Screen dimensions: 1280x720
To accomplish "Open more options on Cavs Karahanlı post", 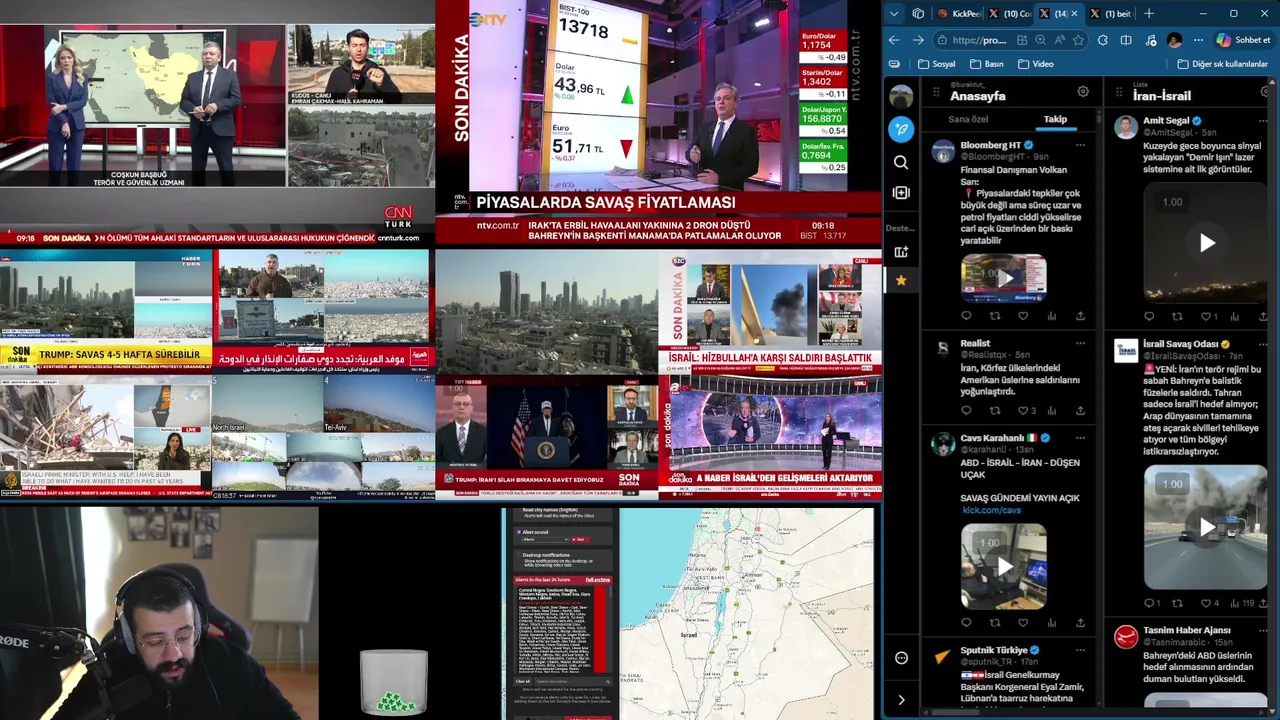I will [1080, 438].
